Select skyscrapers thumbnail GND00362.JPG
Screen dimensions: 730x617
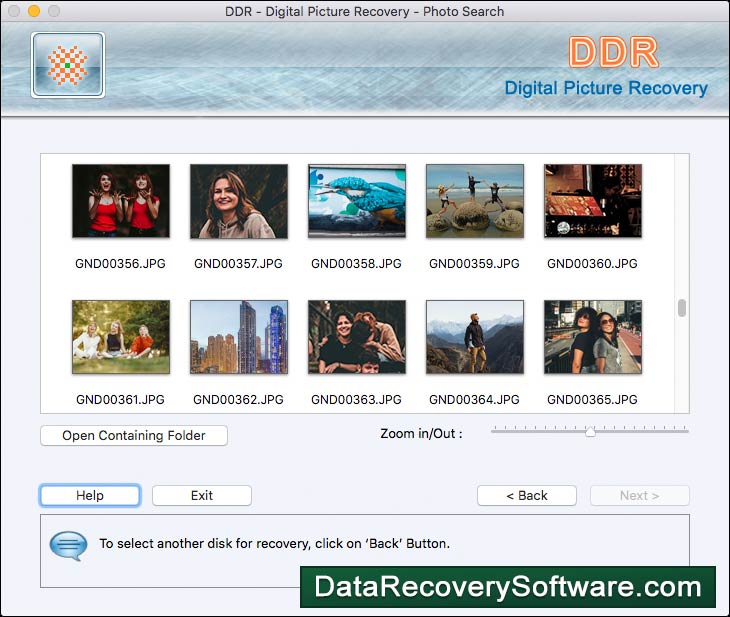pos(239,337)
